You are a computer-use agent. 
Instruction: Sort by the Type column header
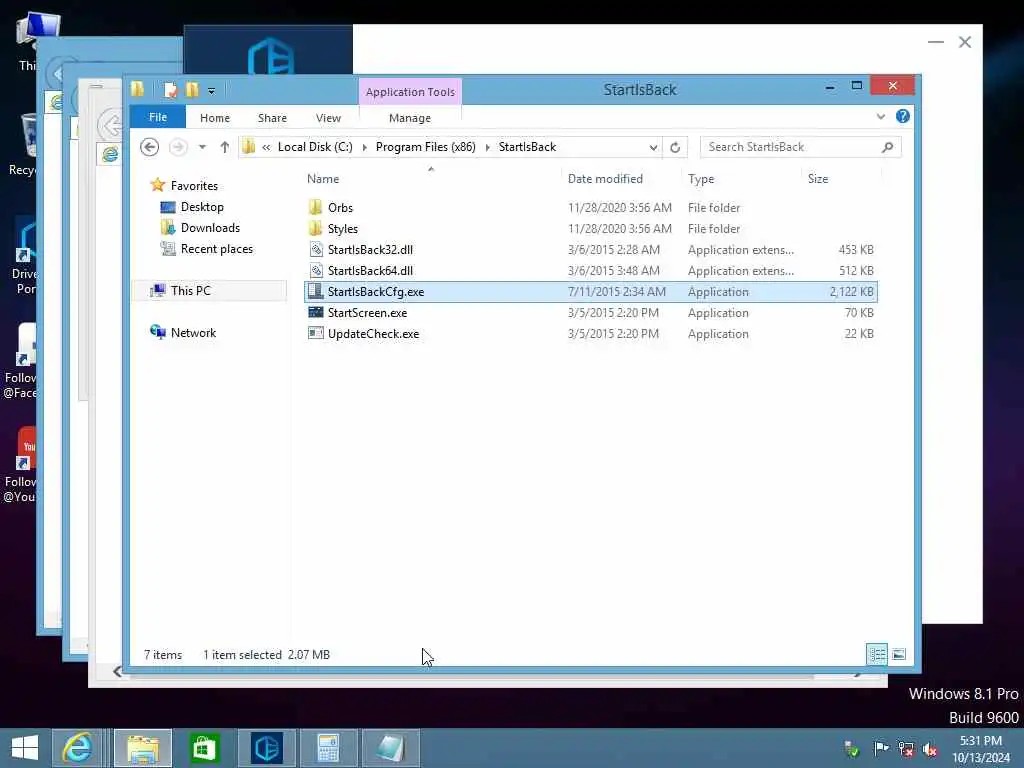pyautogui.click(x=701, y=179)
